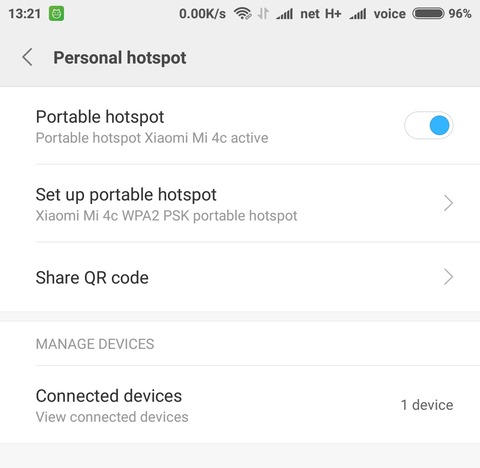The width and height of the screenshot is (480, 468).
Task: Tap the 13:21 clock in status bar
Action: pos(25,14)
